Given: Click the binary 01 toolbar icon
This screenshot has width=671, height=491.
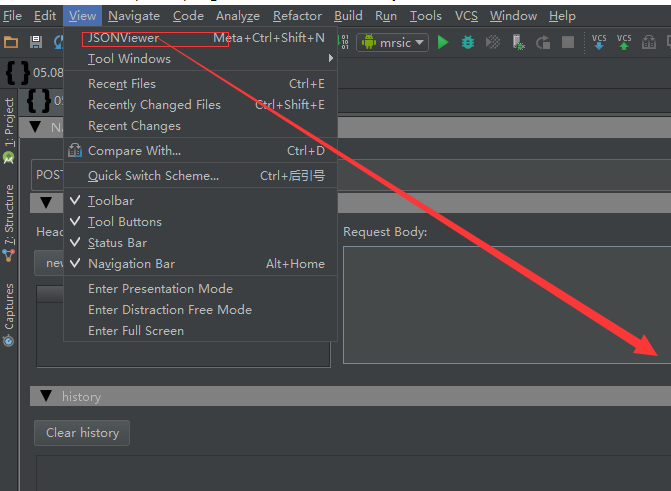Looking at the screenshot, I should (x=344, y=42).
